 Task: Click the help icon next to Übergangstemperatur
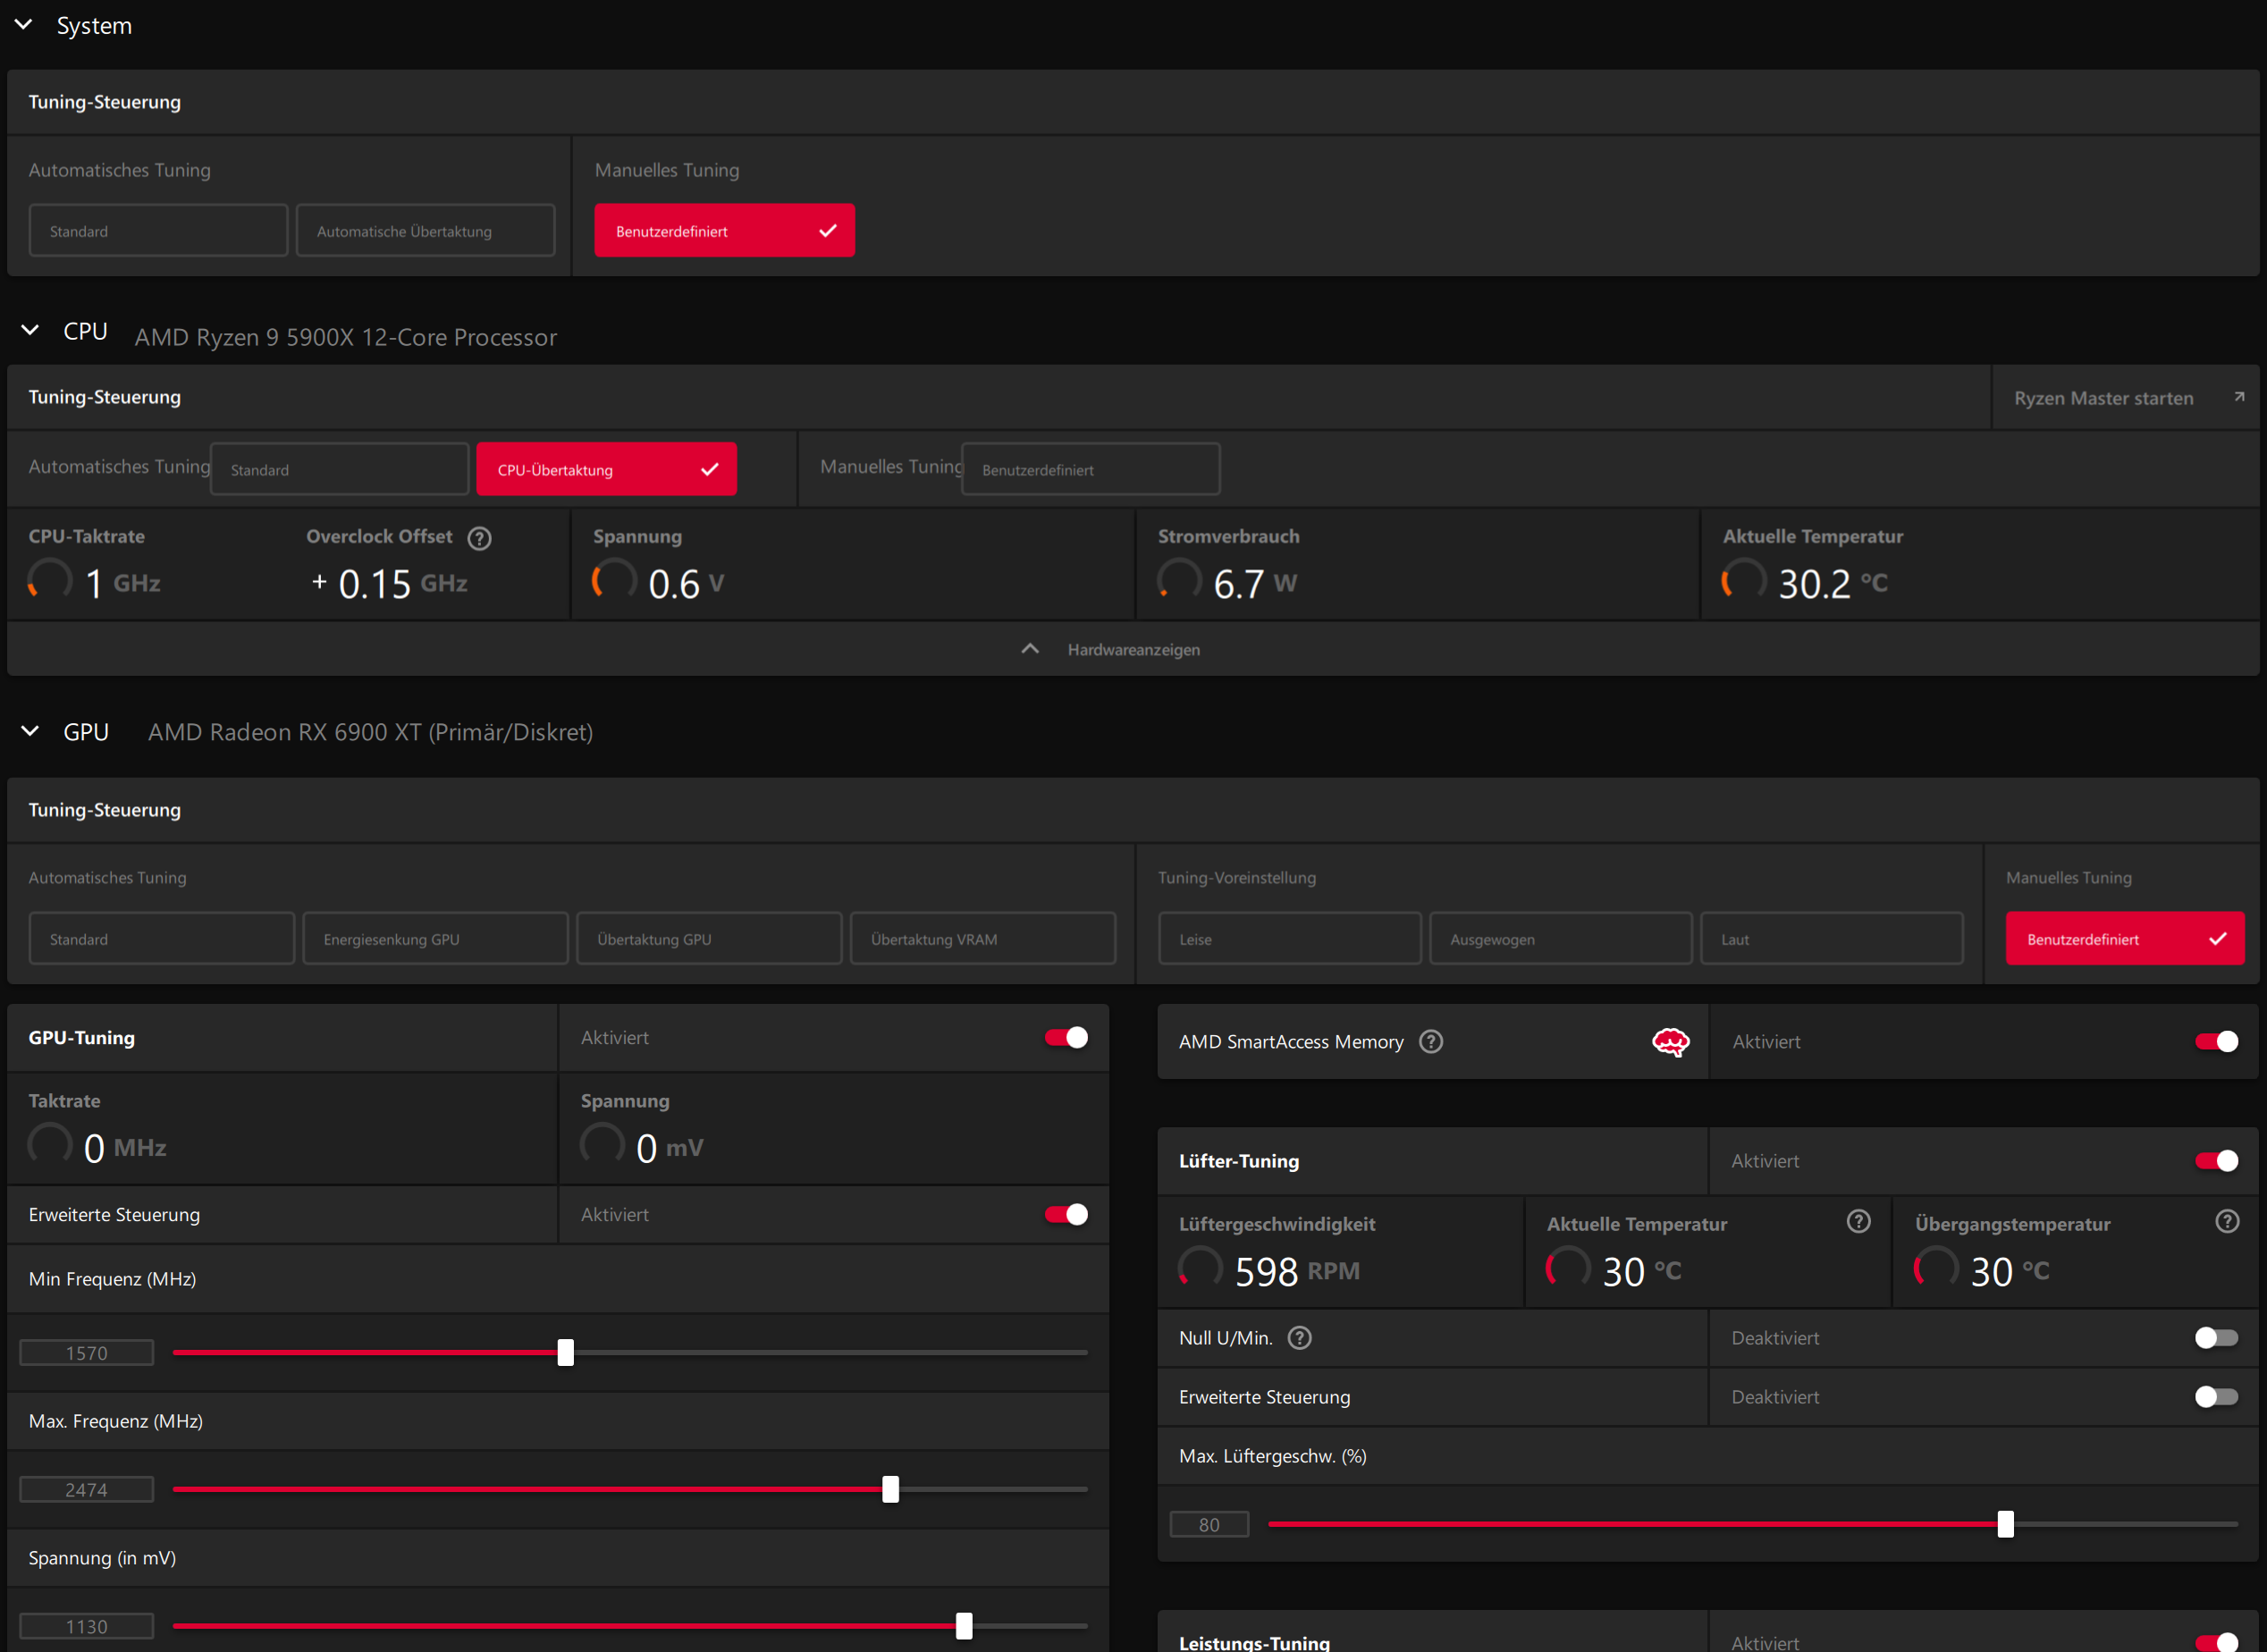[x=2227, y=1221]
